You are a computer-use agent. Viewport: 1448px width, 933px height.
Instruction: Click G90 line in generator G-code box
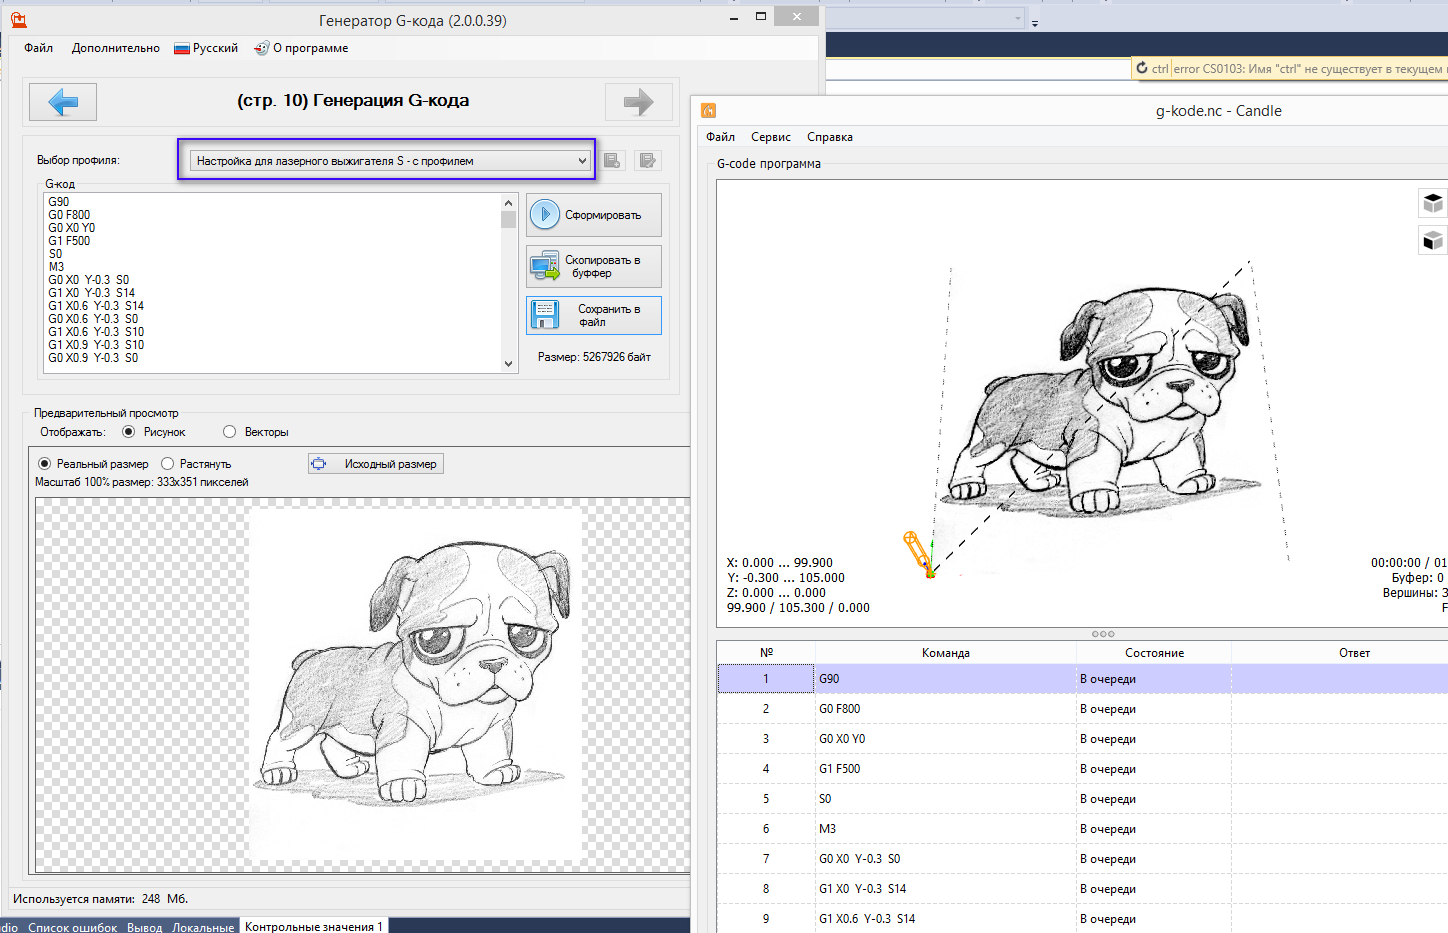[x=59, y=202]
